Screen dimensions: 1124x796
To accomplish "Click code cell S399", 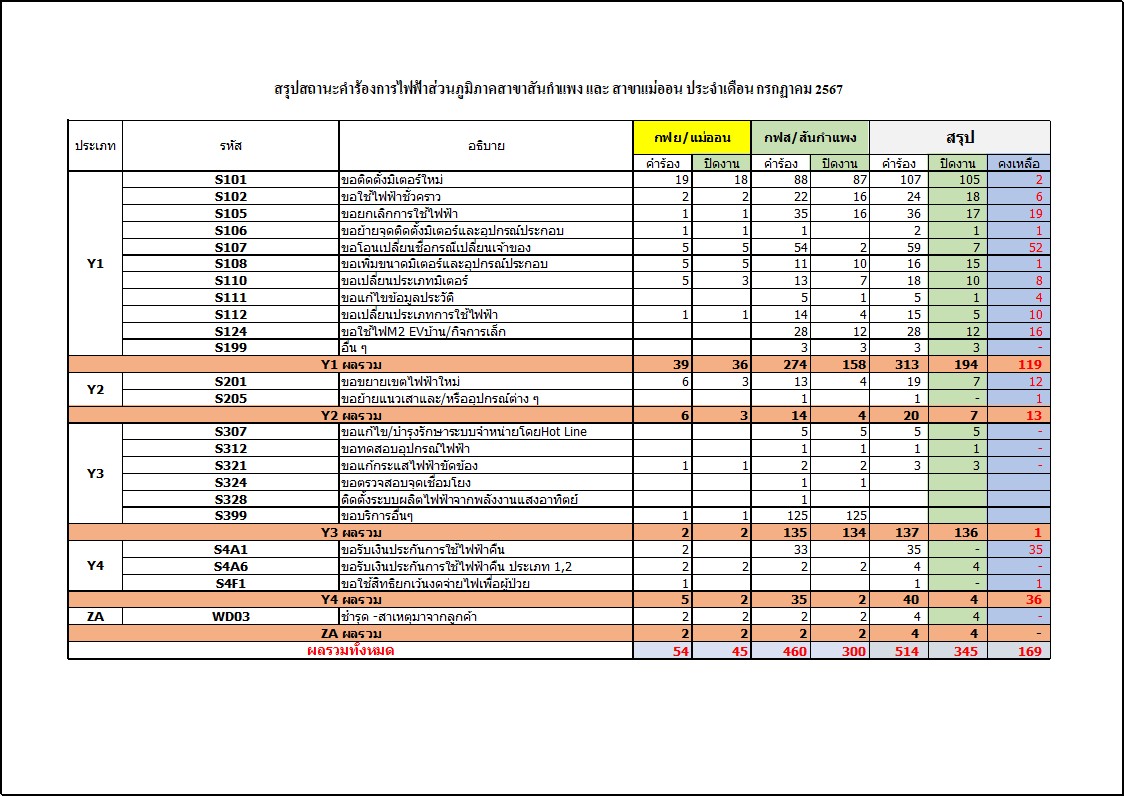I will point(231,516).
